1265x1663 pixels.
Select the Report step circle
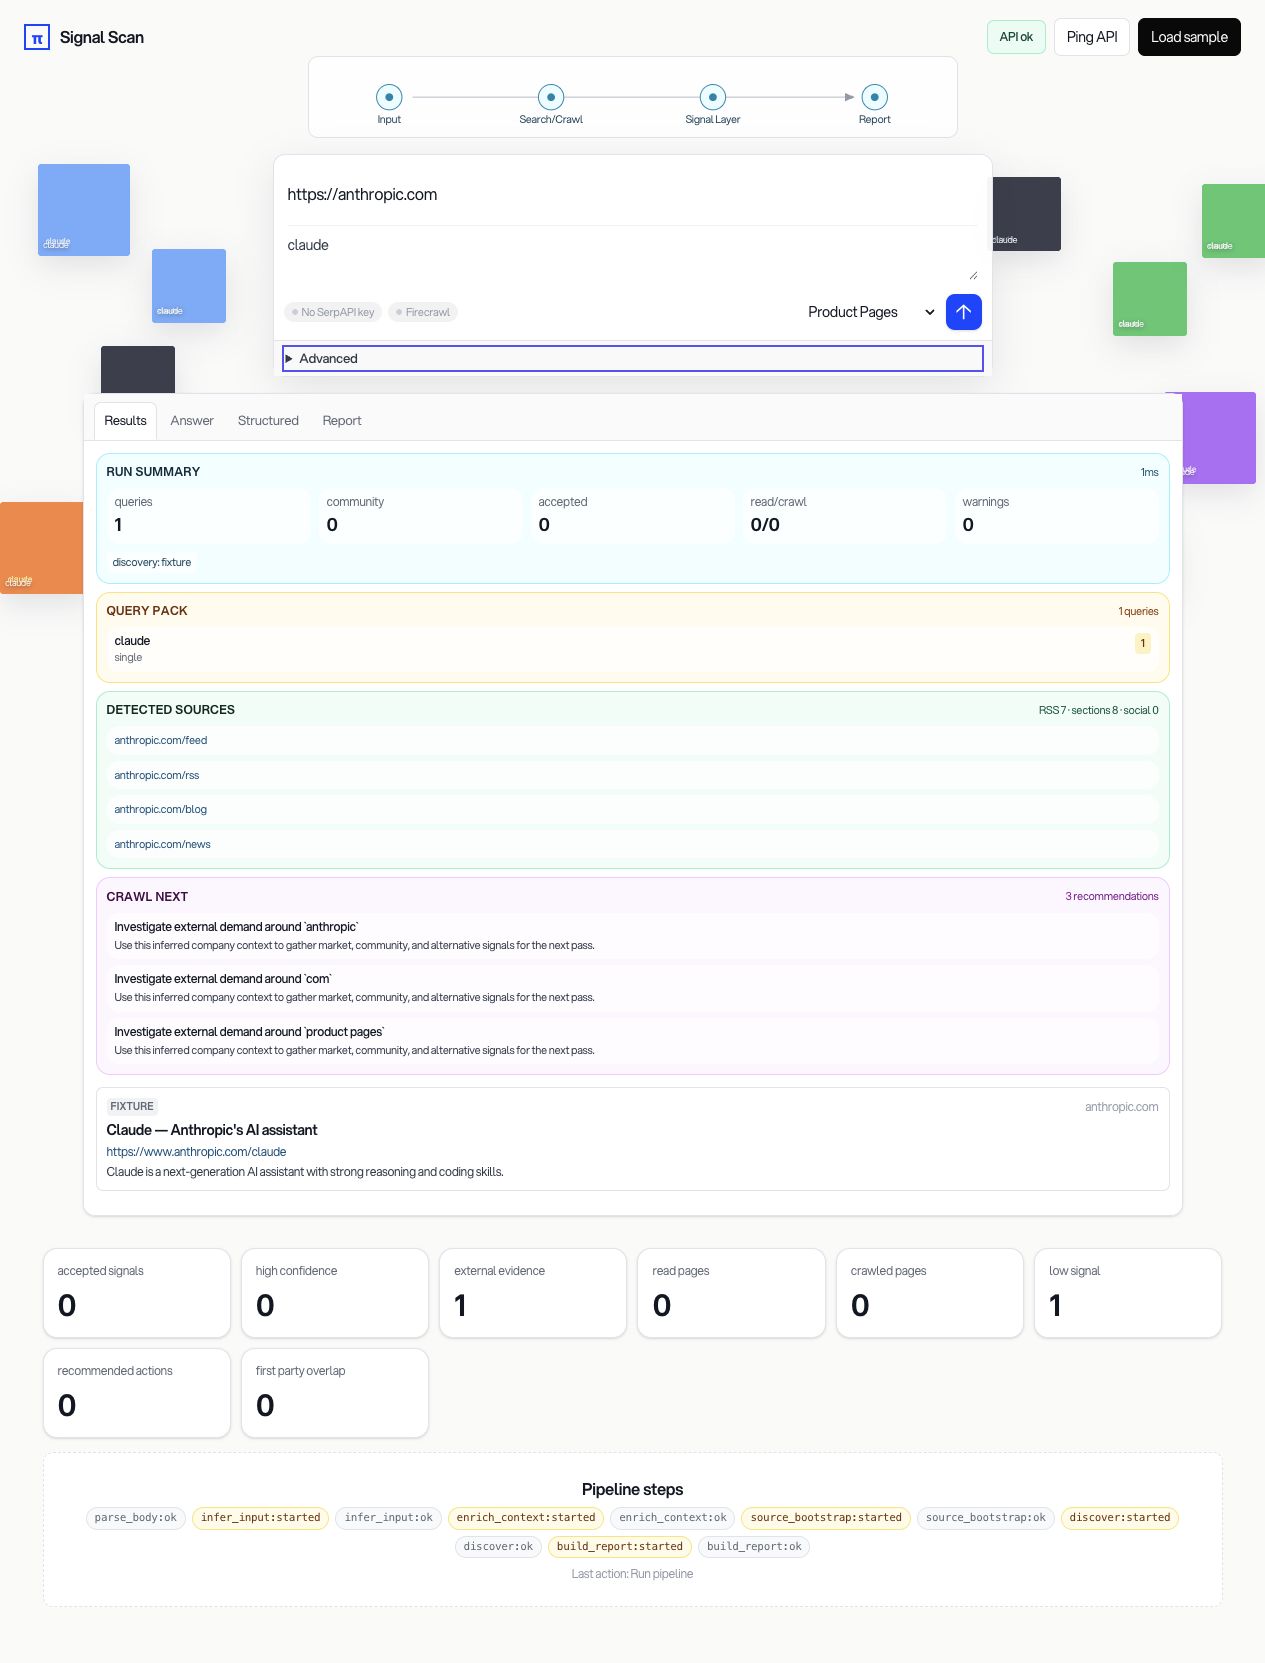(874, 97)
